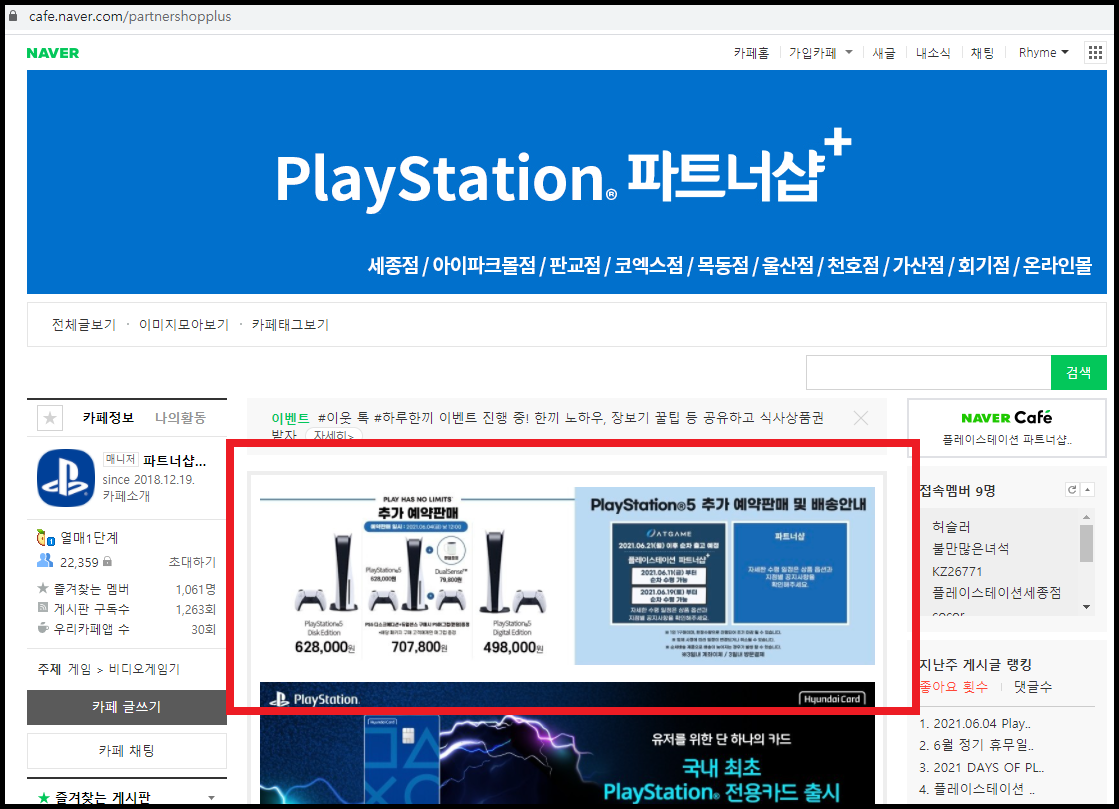Click the address bar URL

pyautogui.click(x=130, y=16)
